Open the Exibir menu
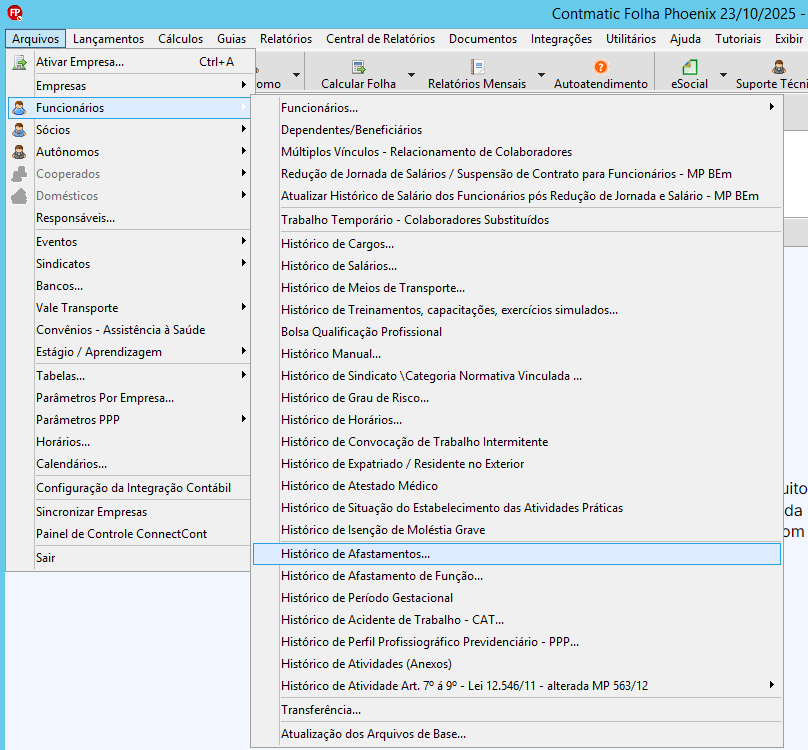Screen dimensions: 808x750 (788, 39)
